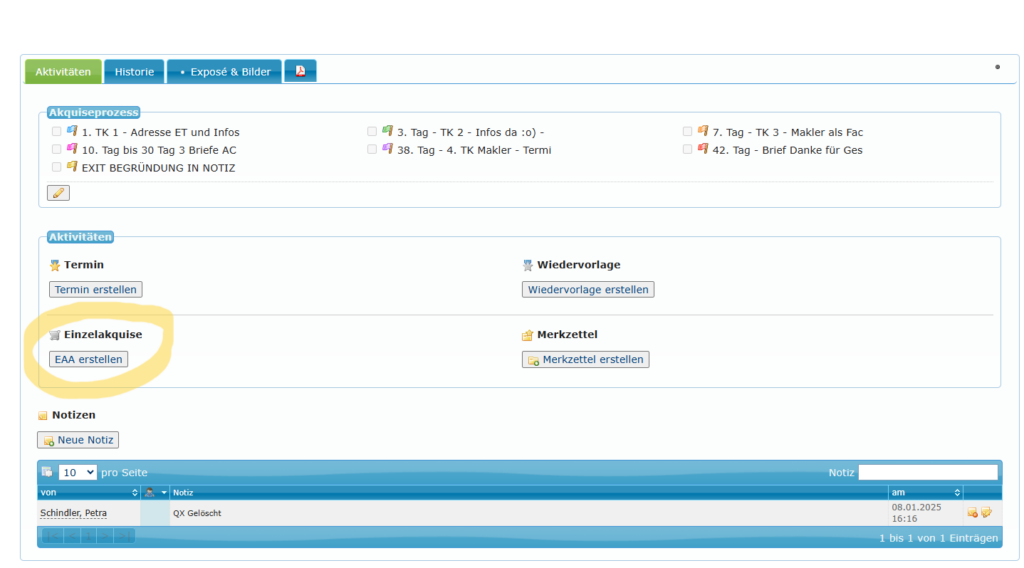Click the first note action icon in Schindler row

(x=972, y=513)
